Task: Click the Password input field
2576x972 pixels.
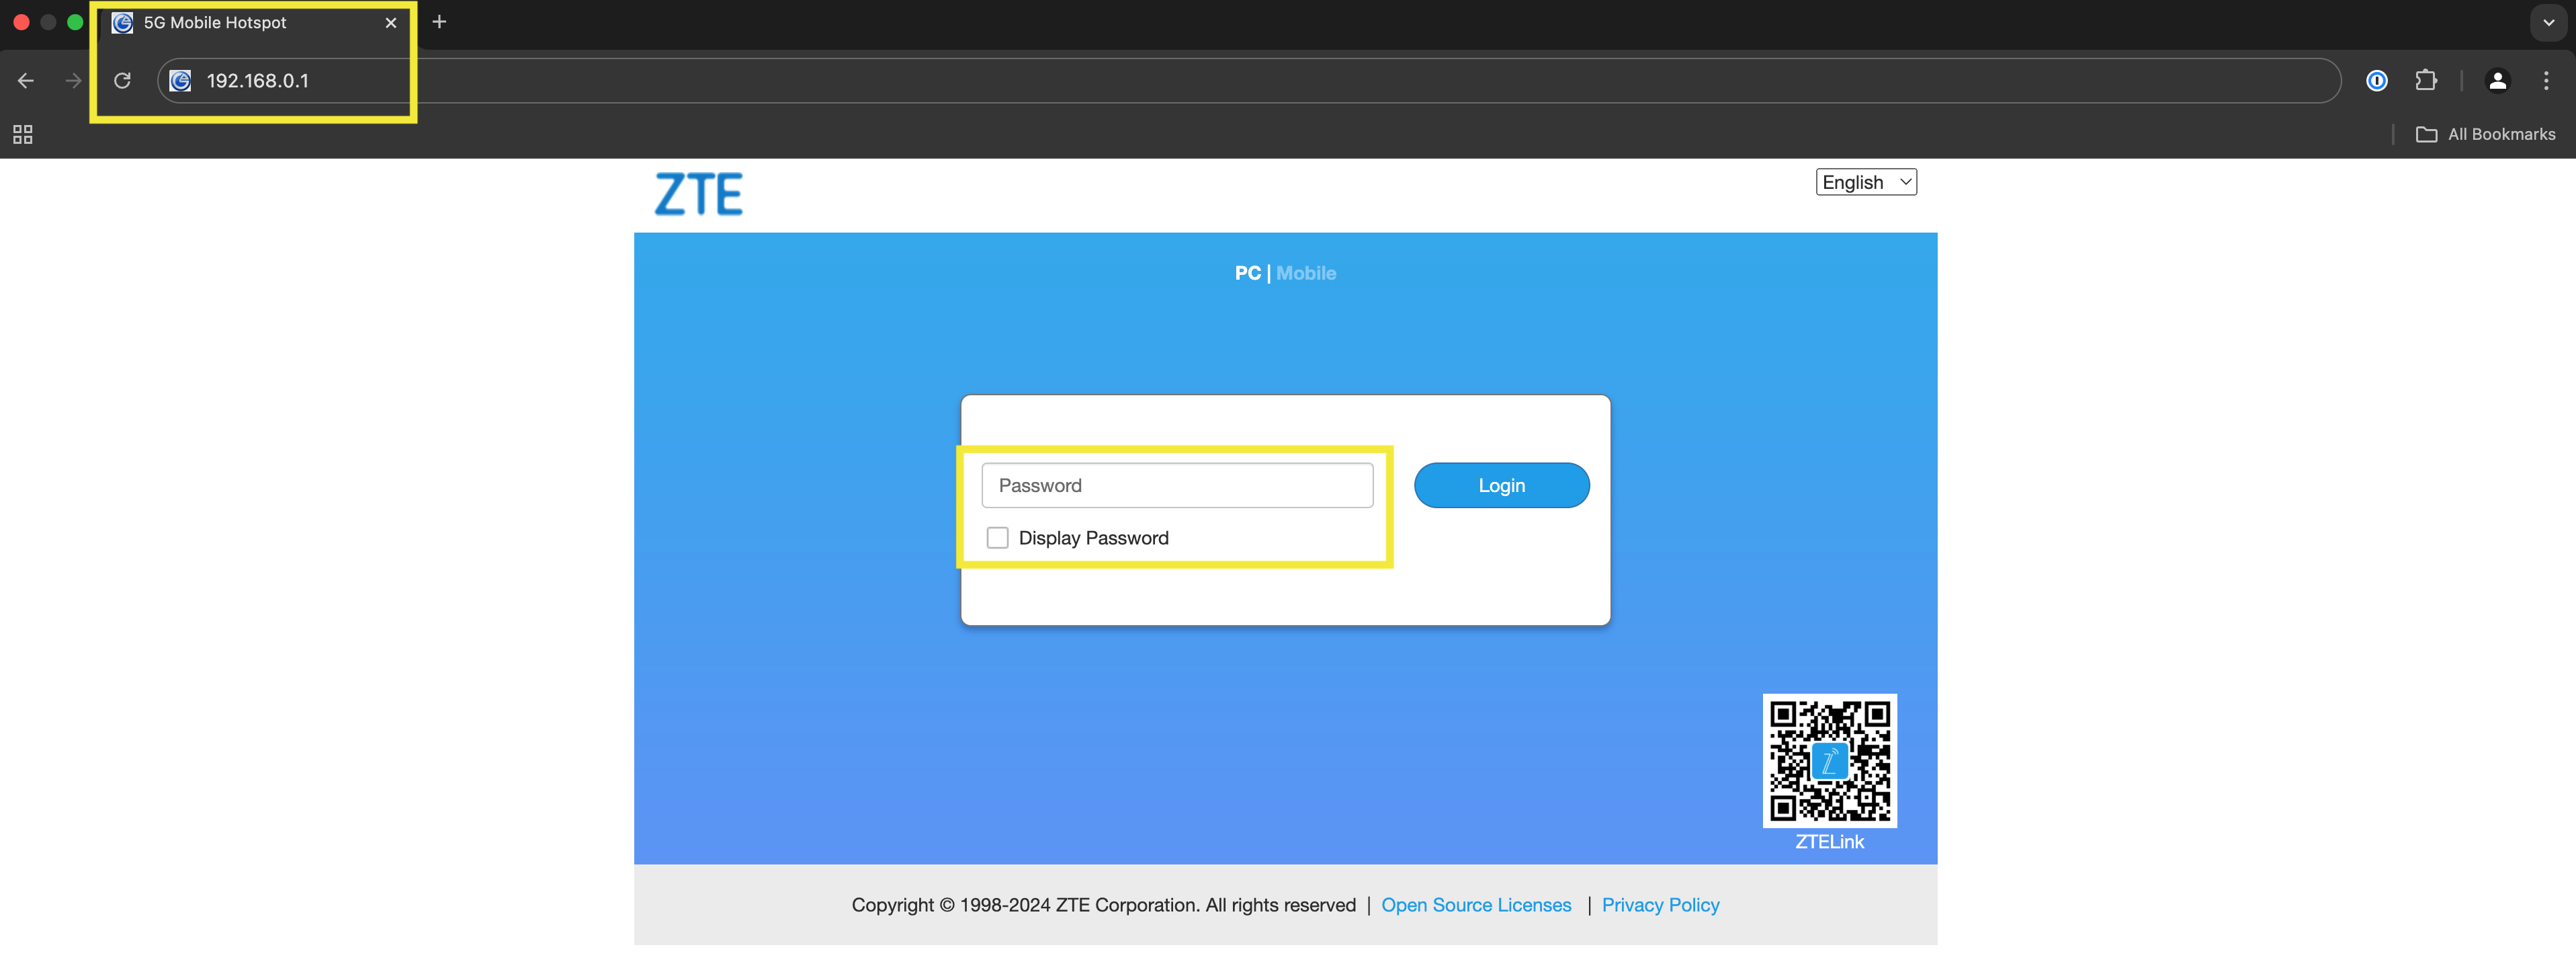Action: [x=1177, y=485]
